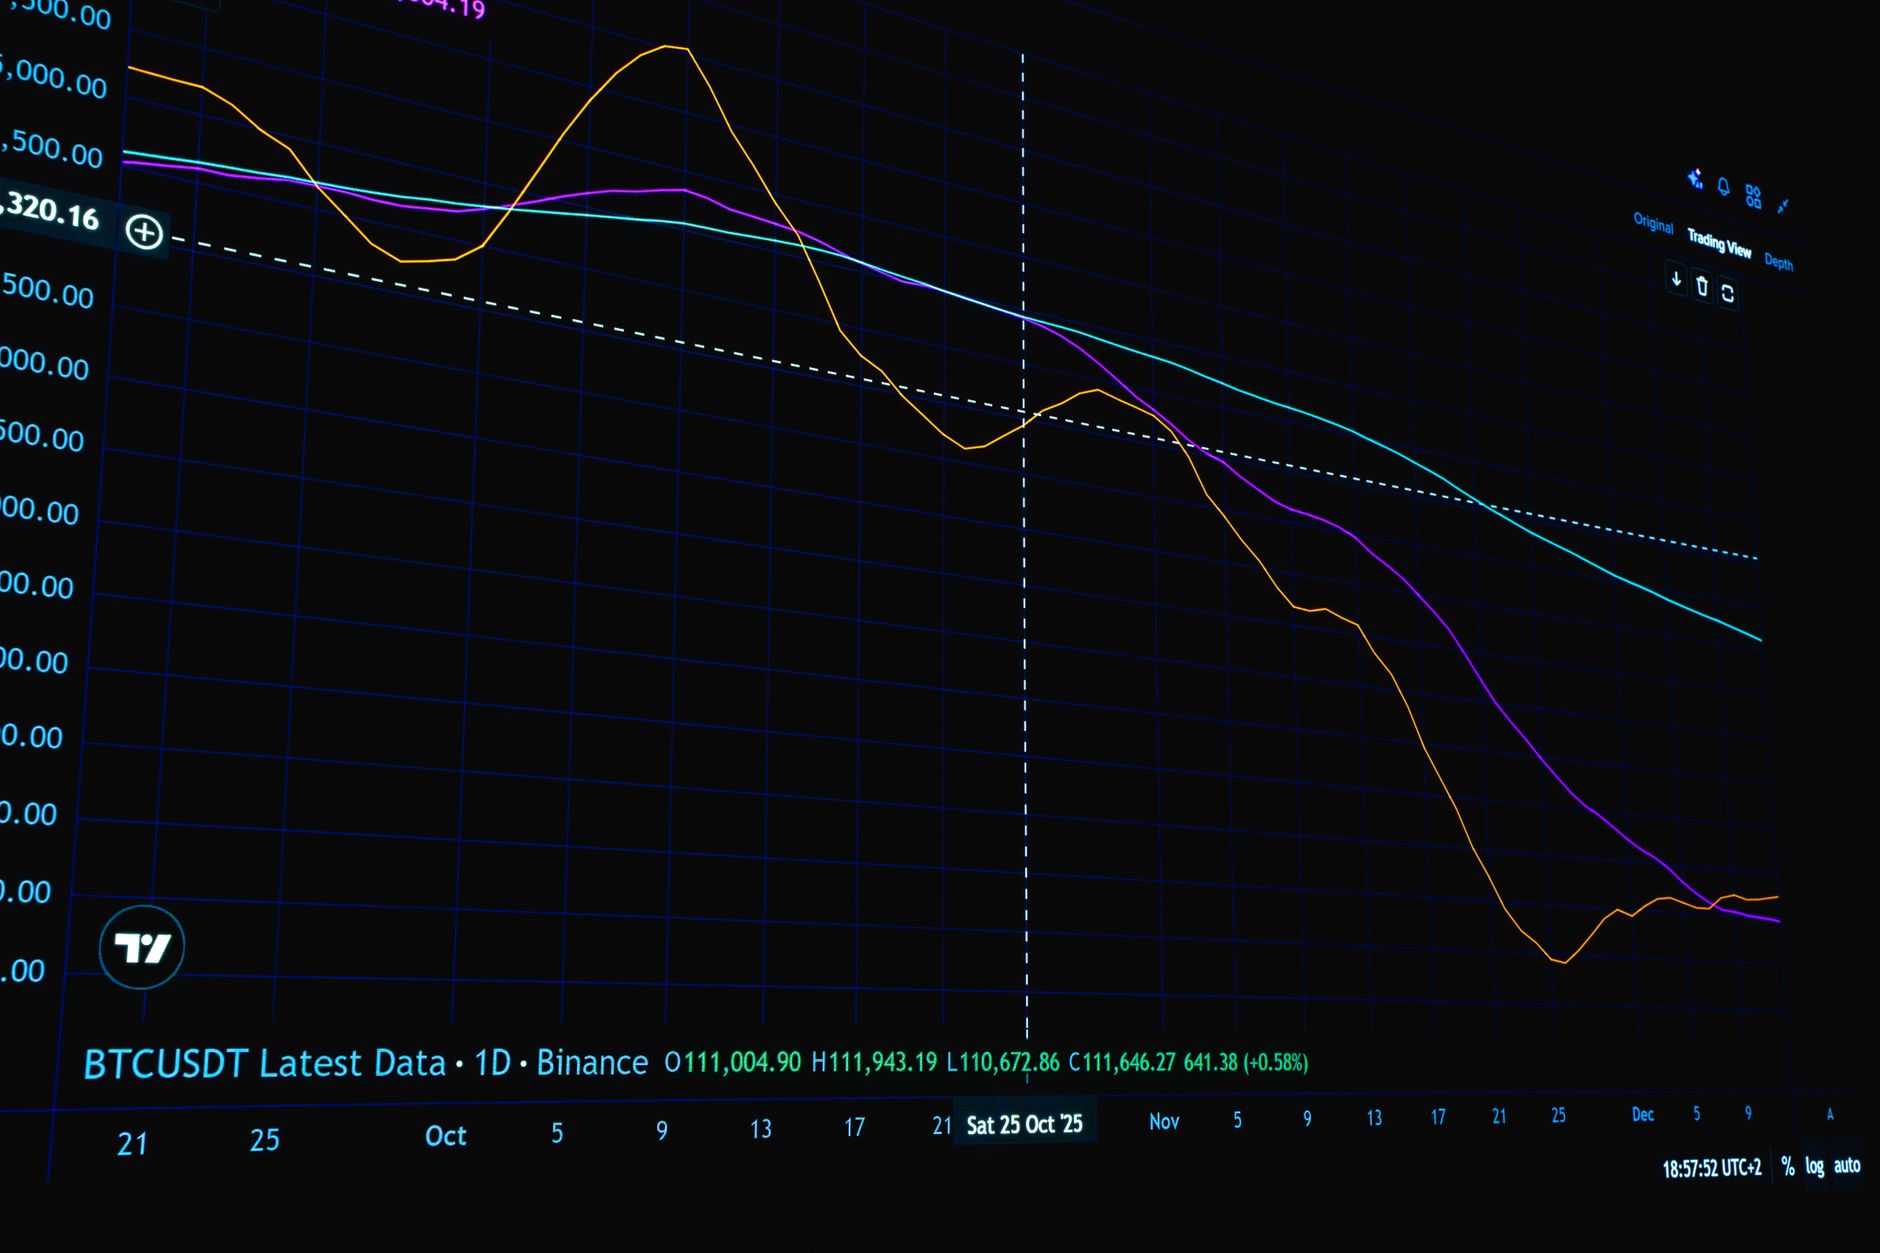
Task: Open the 18:57:52 UTC+2 timezone menu
Action: click(1712, 1168)
